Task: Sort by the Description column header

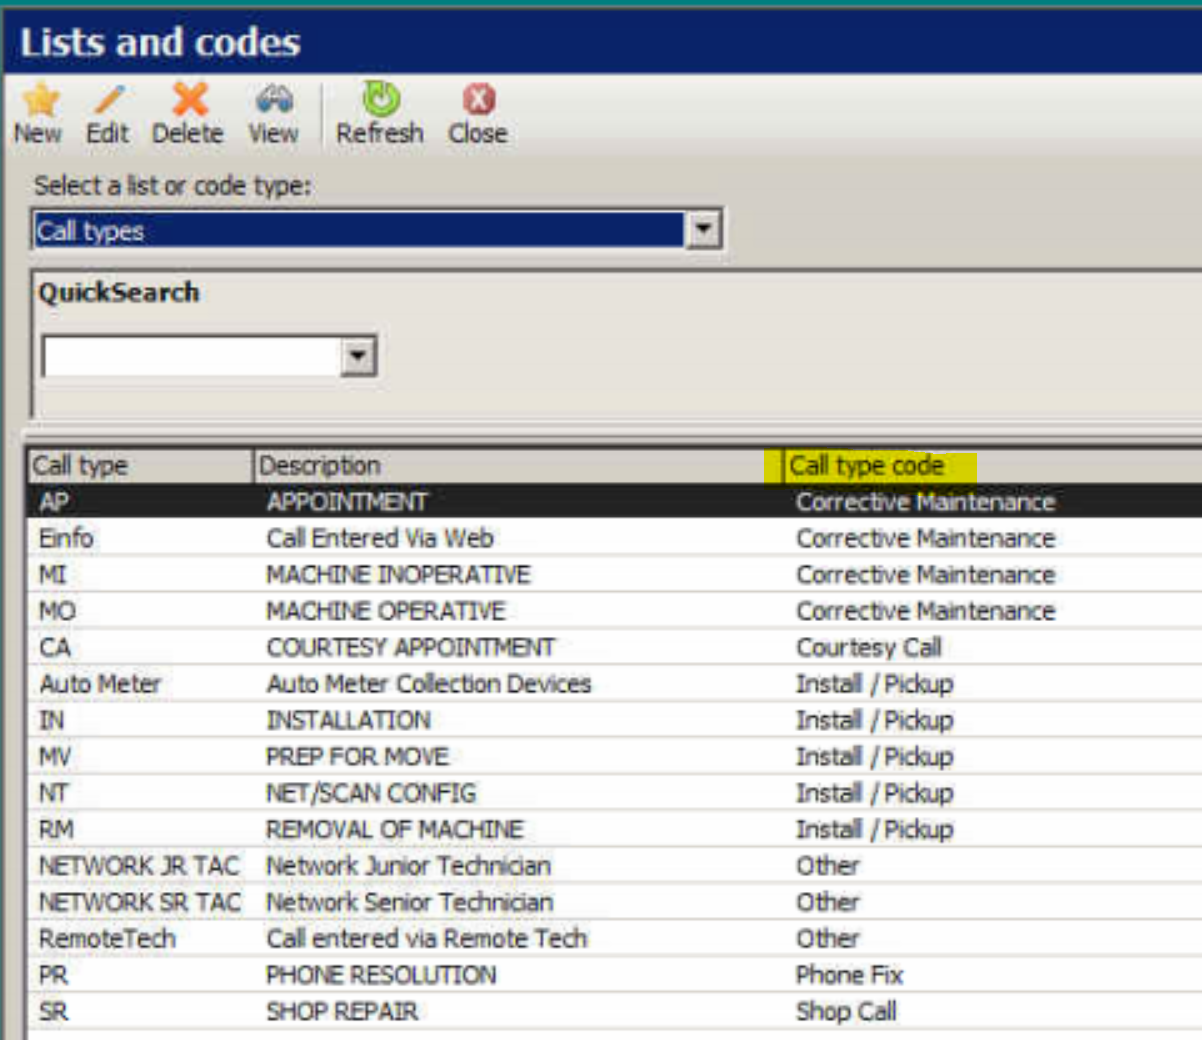Action: [517, 466]
